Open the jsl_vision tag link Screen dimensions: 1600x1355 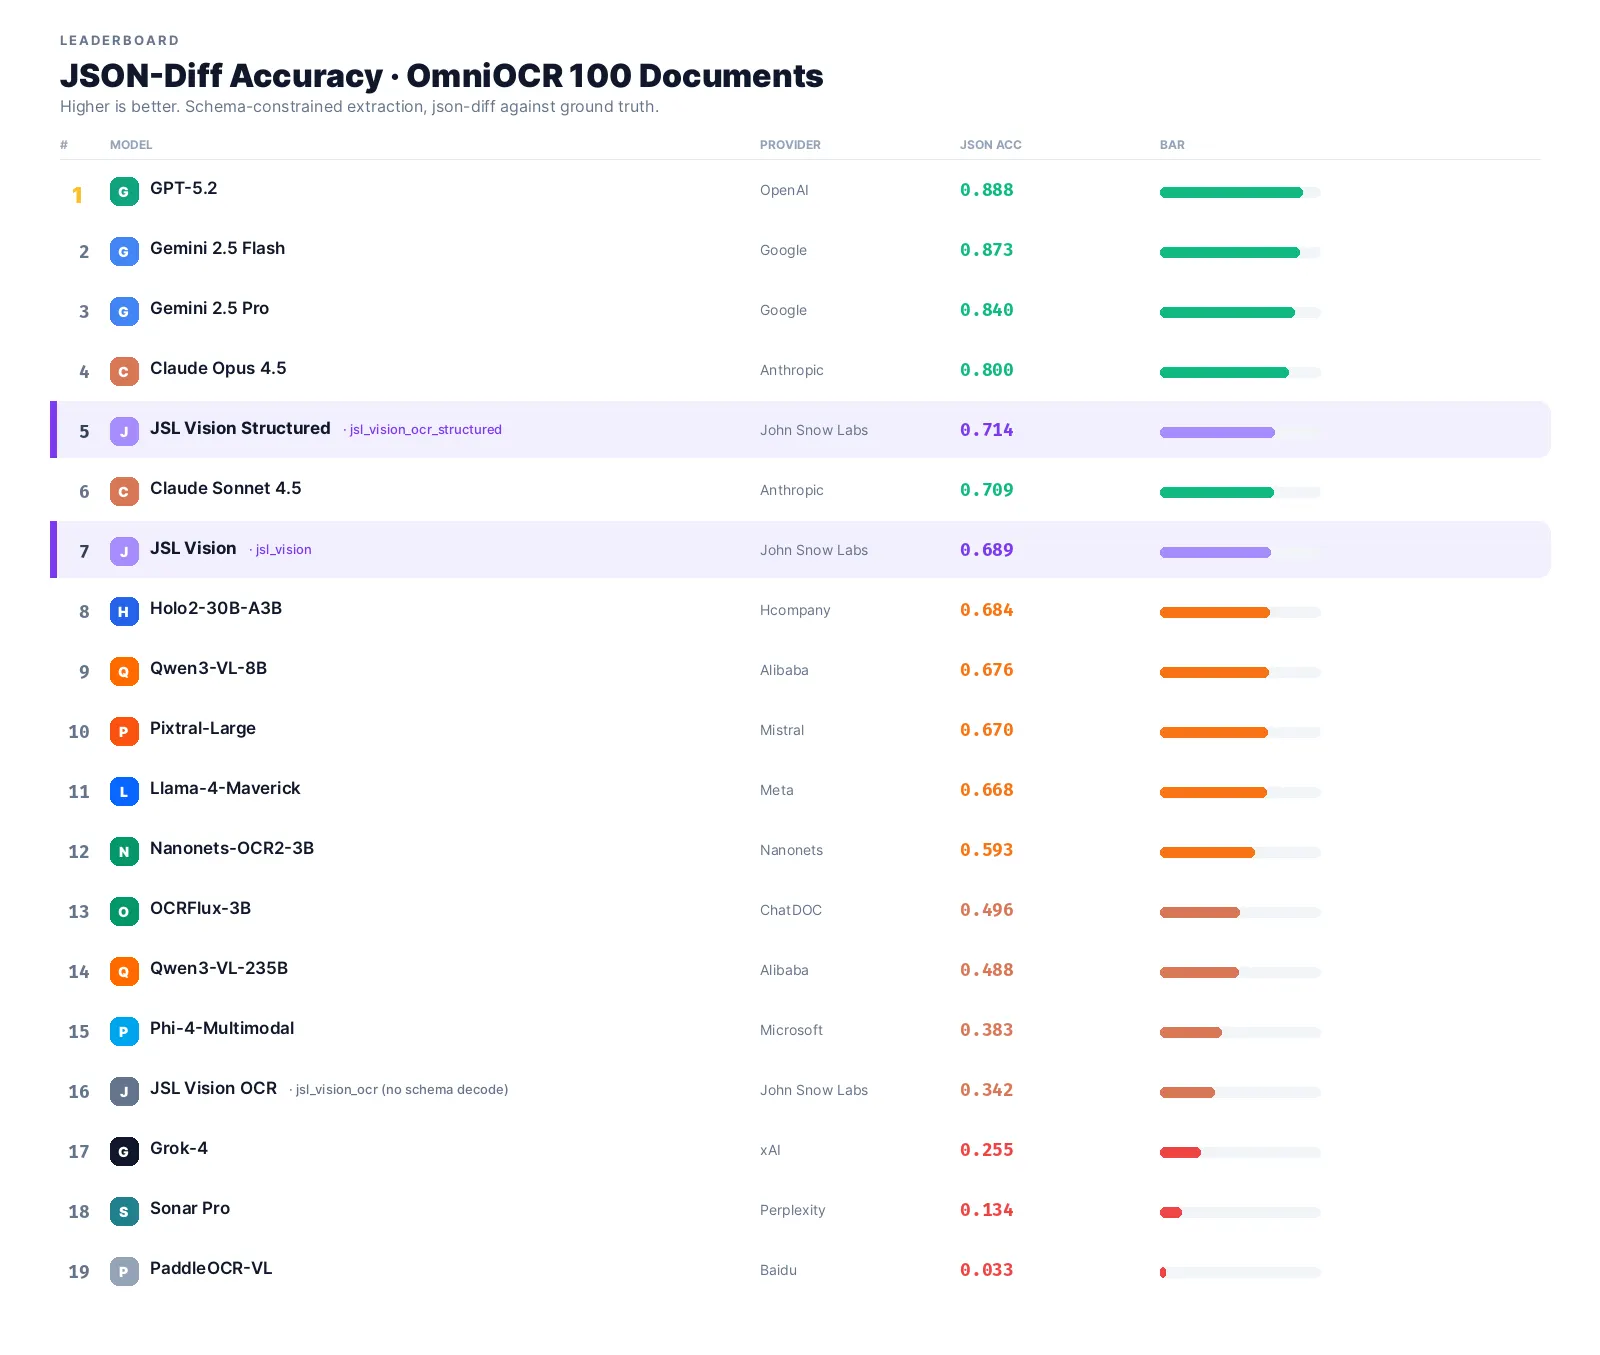pos(283,550)
